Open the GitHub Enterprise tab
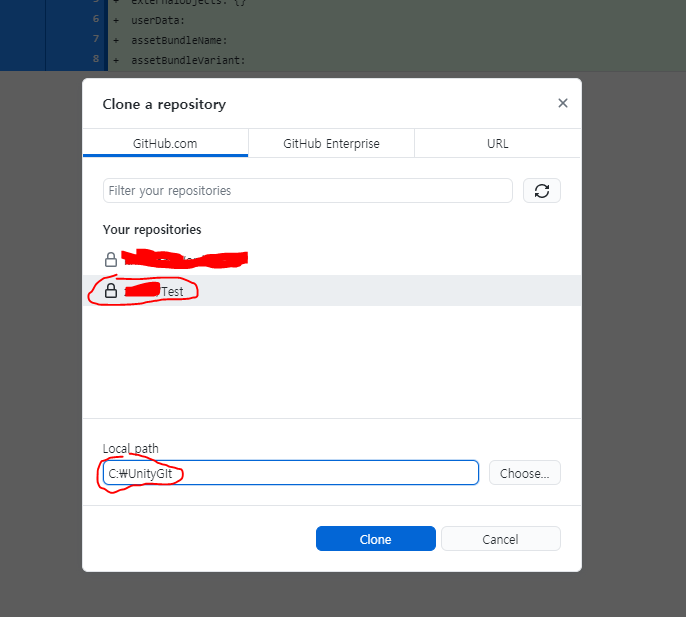 [331, 144]
